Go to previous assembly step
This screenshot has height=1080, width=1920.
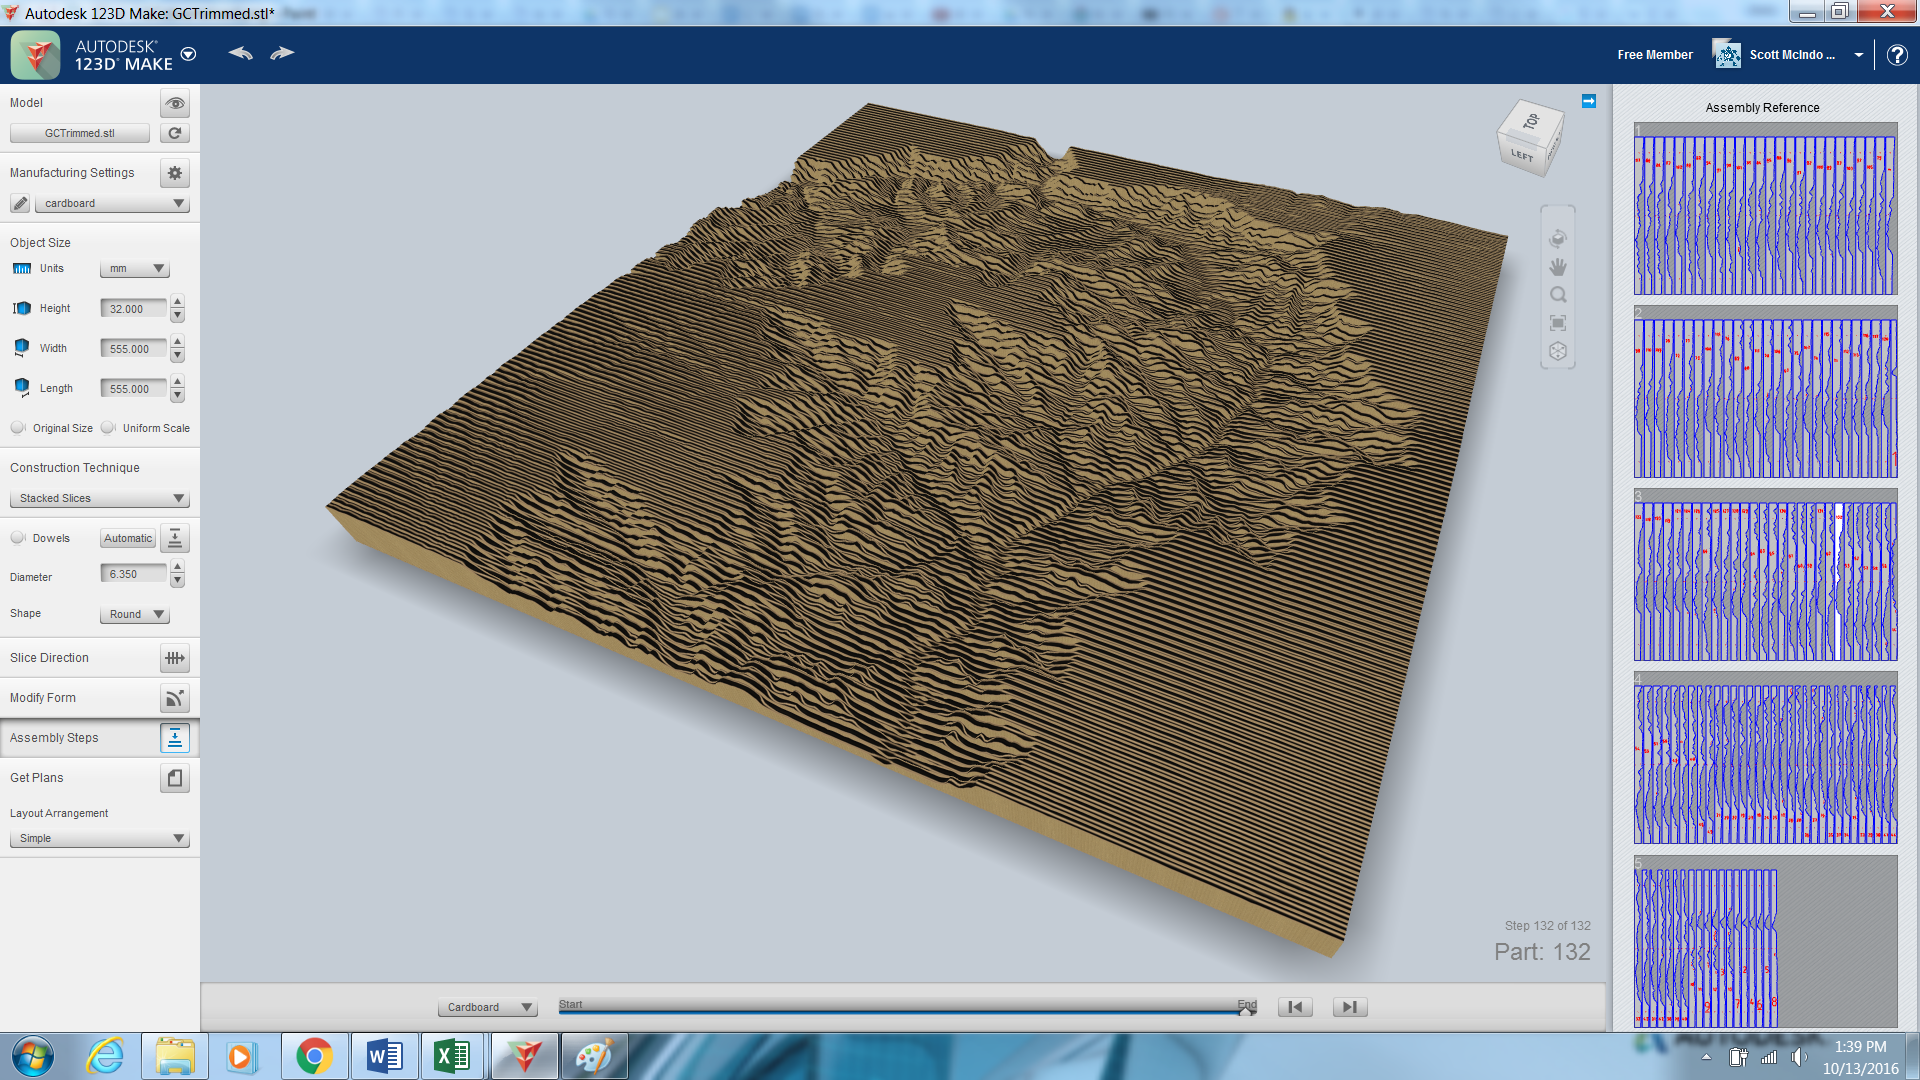click(1295, 1007)
